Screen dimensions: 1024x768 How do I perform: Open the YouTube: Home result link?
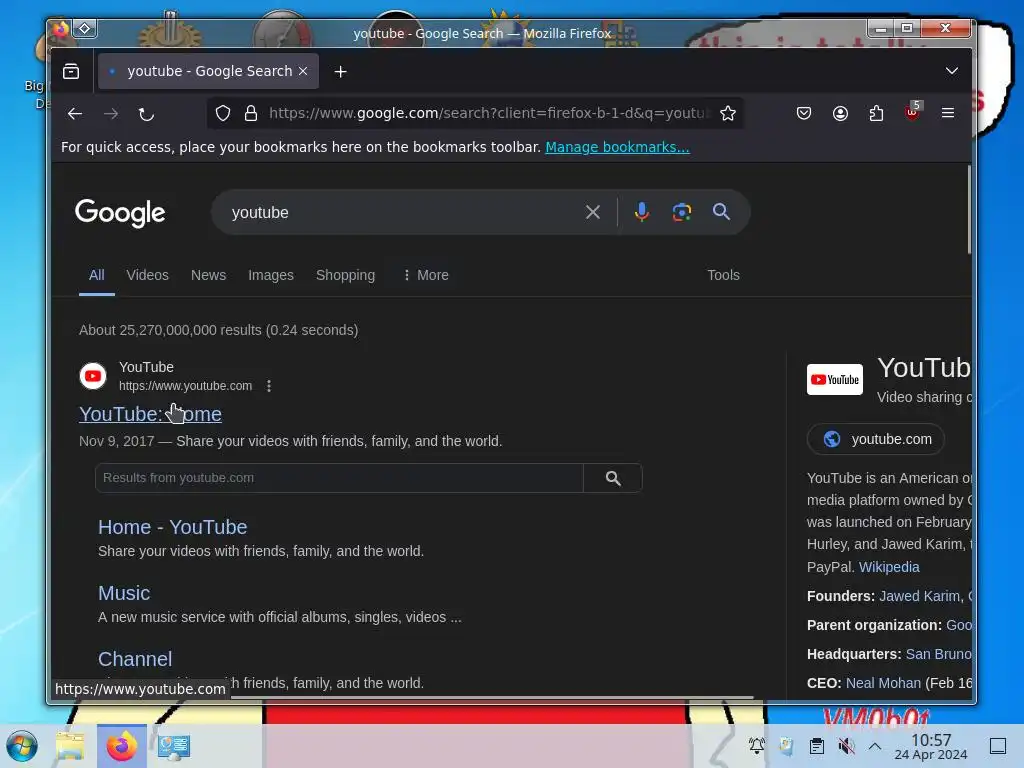(150, 414)
